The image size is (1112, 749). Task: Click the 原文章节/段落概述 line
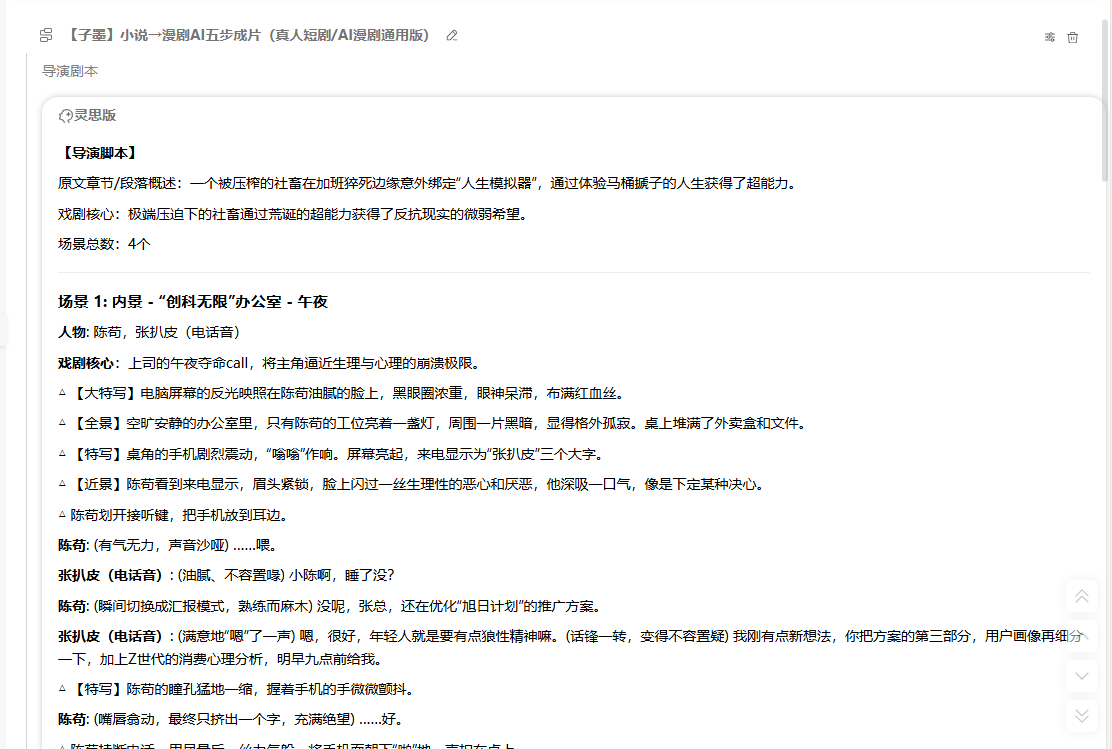pyautogui.click(x=429, y=184)
